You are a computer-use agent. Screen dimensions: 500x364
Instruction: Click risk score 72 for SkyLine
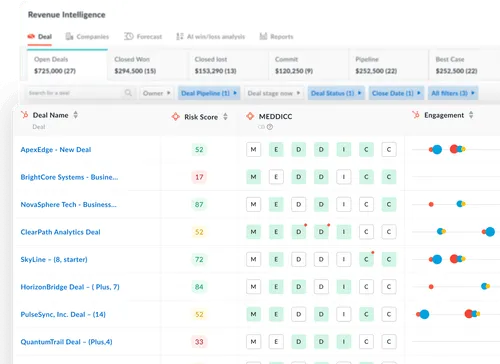(x=199, y=259)
